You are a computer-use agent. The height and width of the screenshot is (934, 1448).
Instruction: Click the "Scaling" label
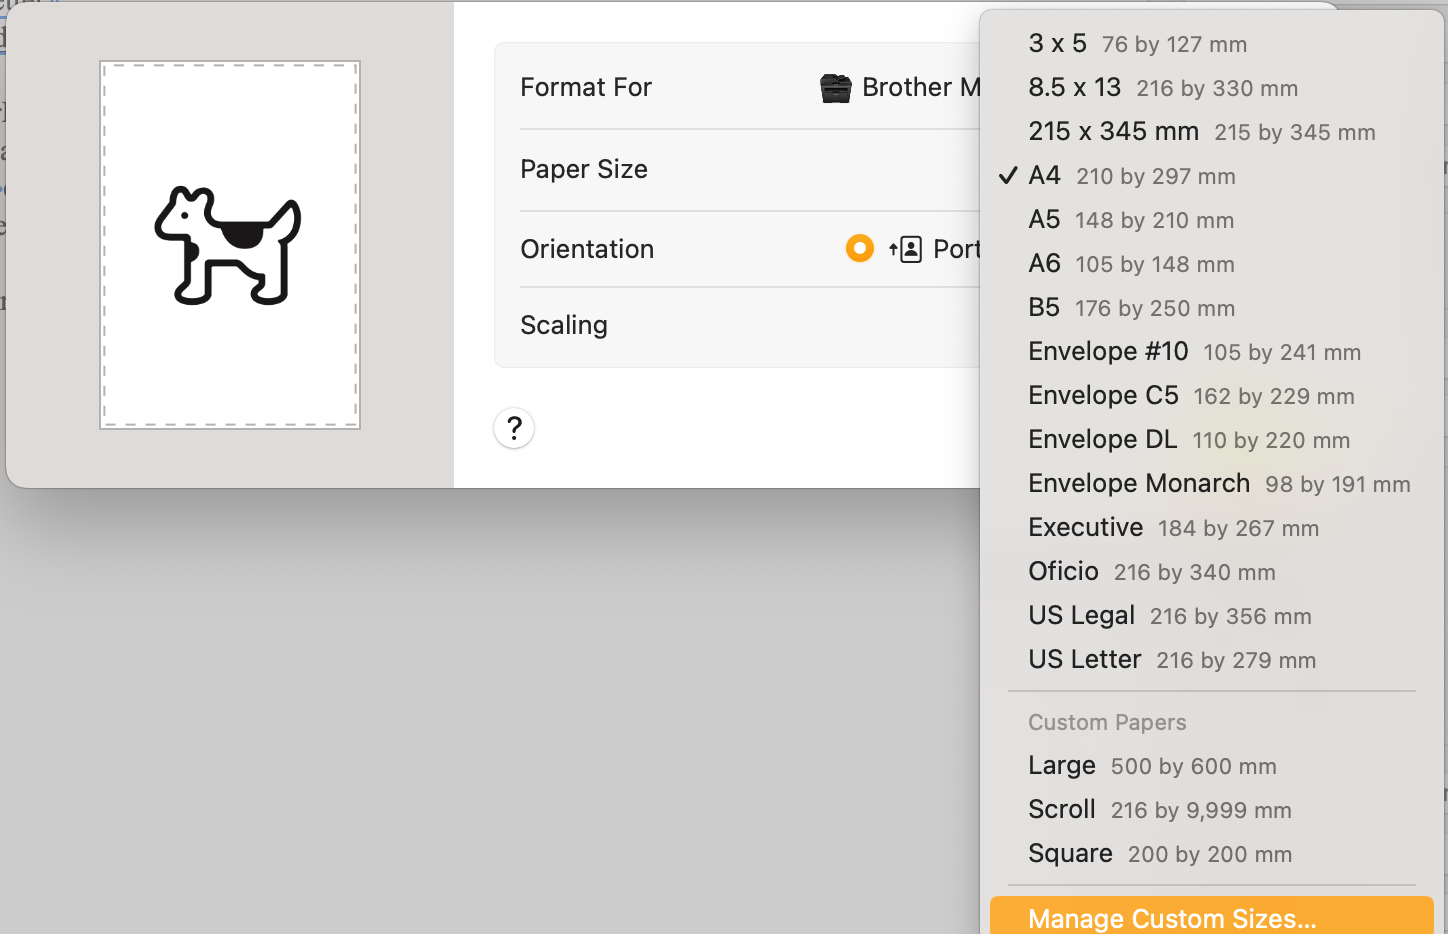click(564, 325)
